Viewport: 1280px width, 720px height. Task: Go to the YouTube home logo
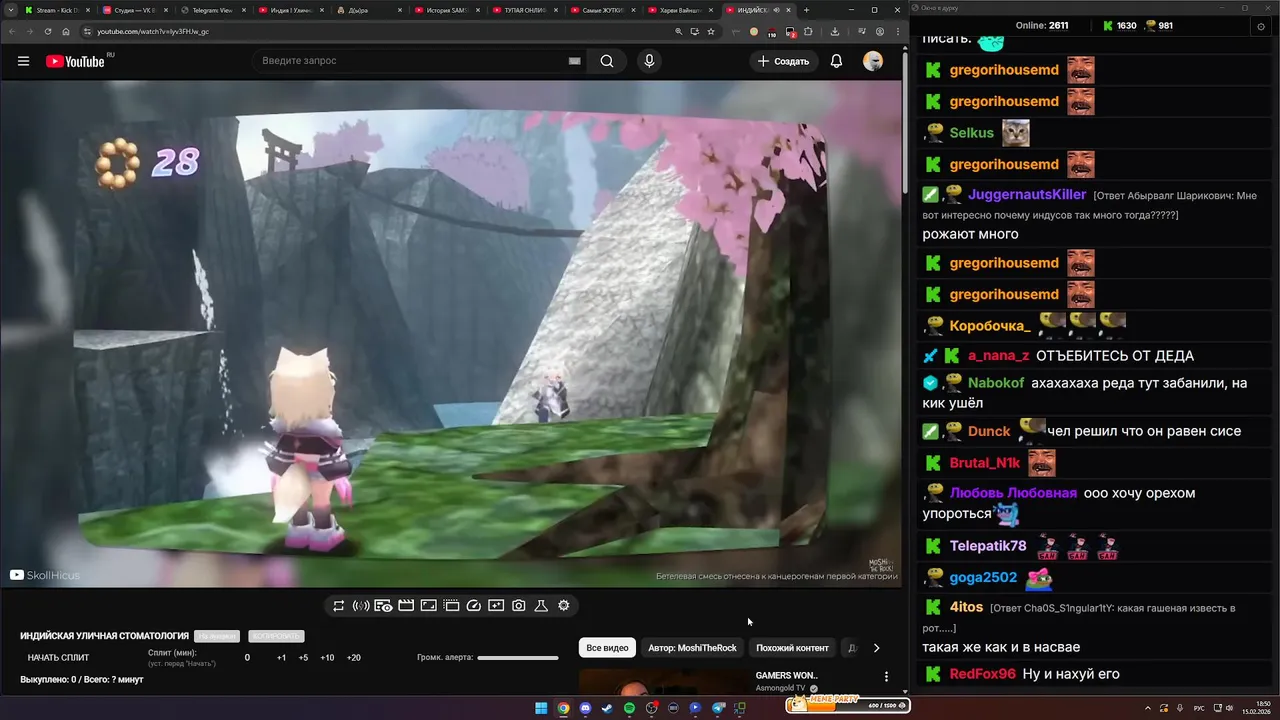tap(75, 61)
